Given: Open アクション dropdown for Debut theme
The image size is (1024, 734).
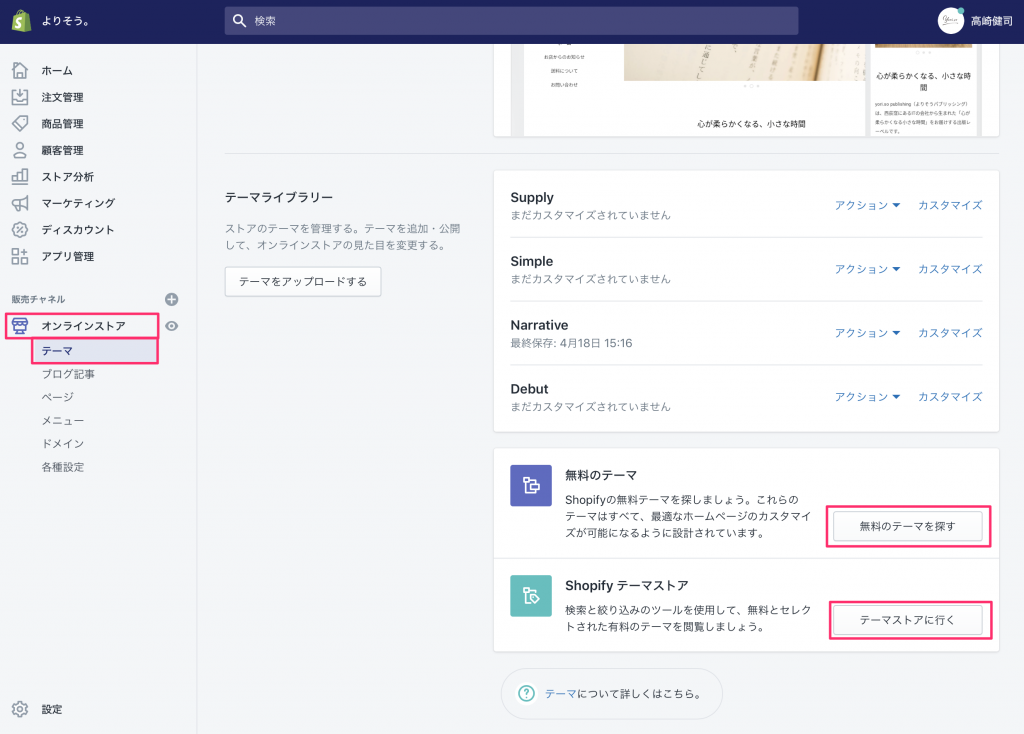Looking at the screenshot, I should pos(867,397).
